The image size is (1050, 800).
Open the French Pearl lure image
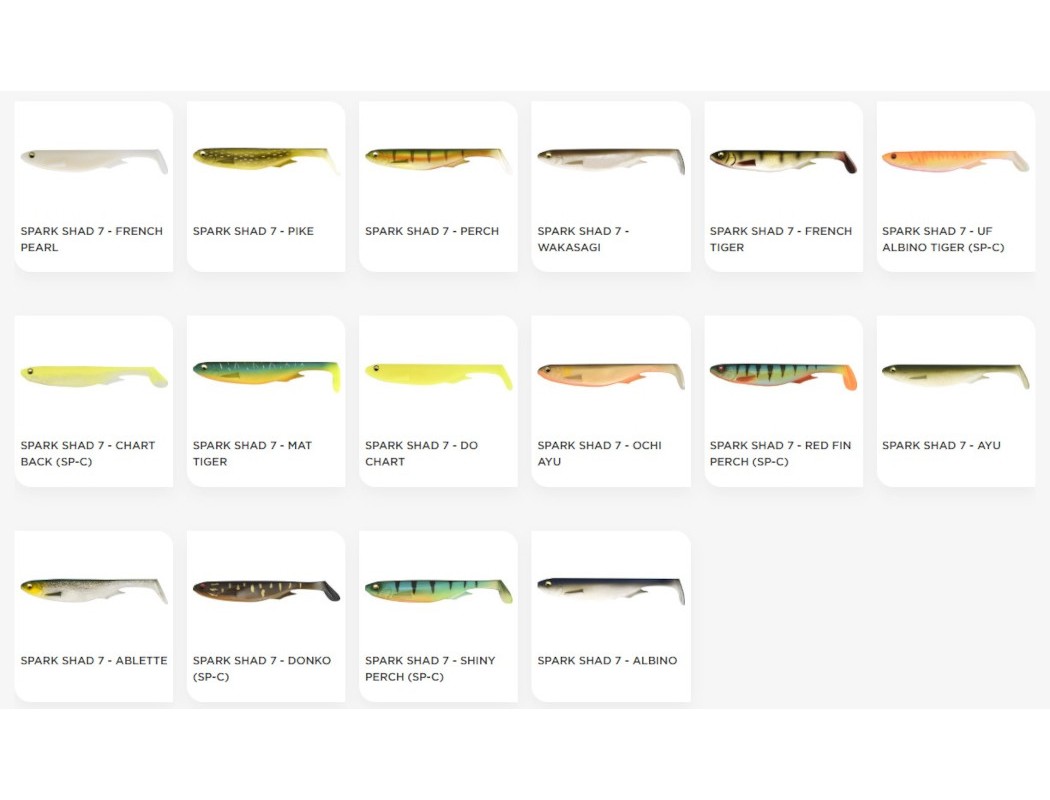[94, 161]
